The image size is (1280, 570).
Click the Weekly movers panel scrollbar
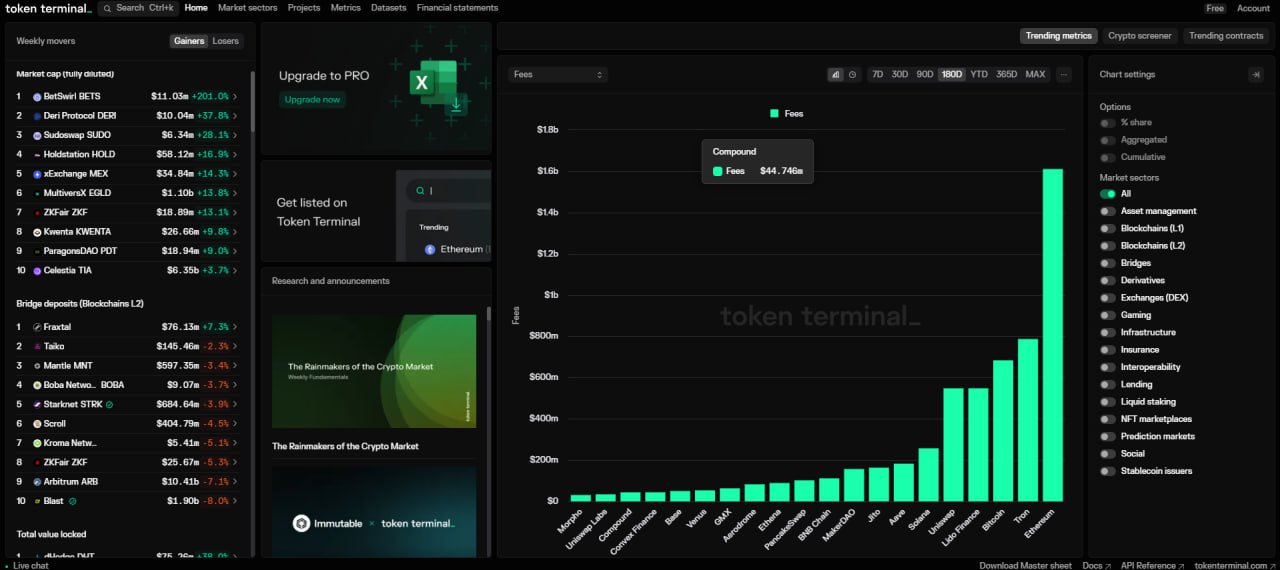(x=252, y=100)
